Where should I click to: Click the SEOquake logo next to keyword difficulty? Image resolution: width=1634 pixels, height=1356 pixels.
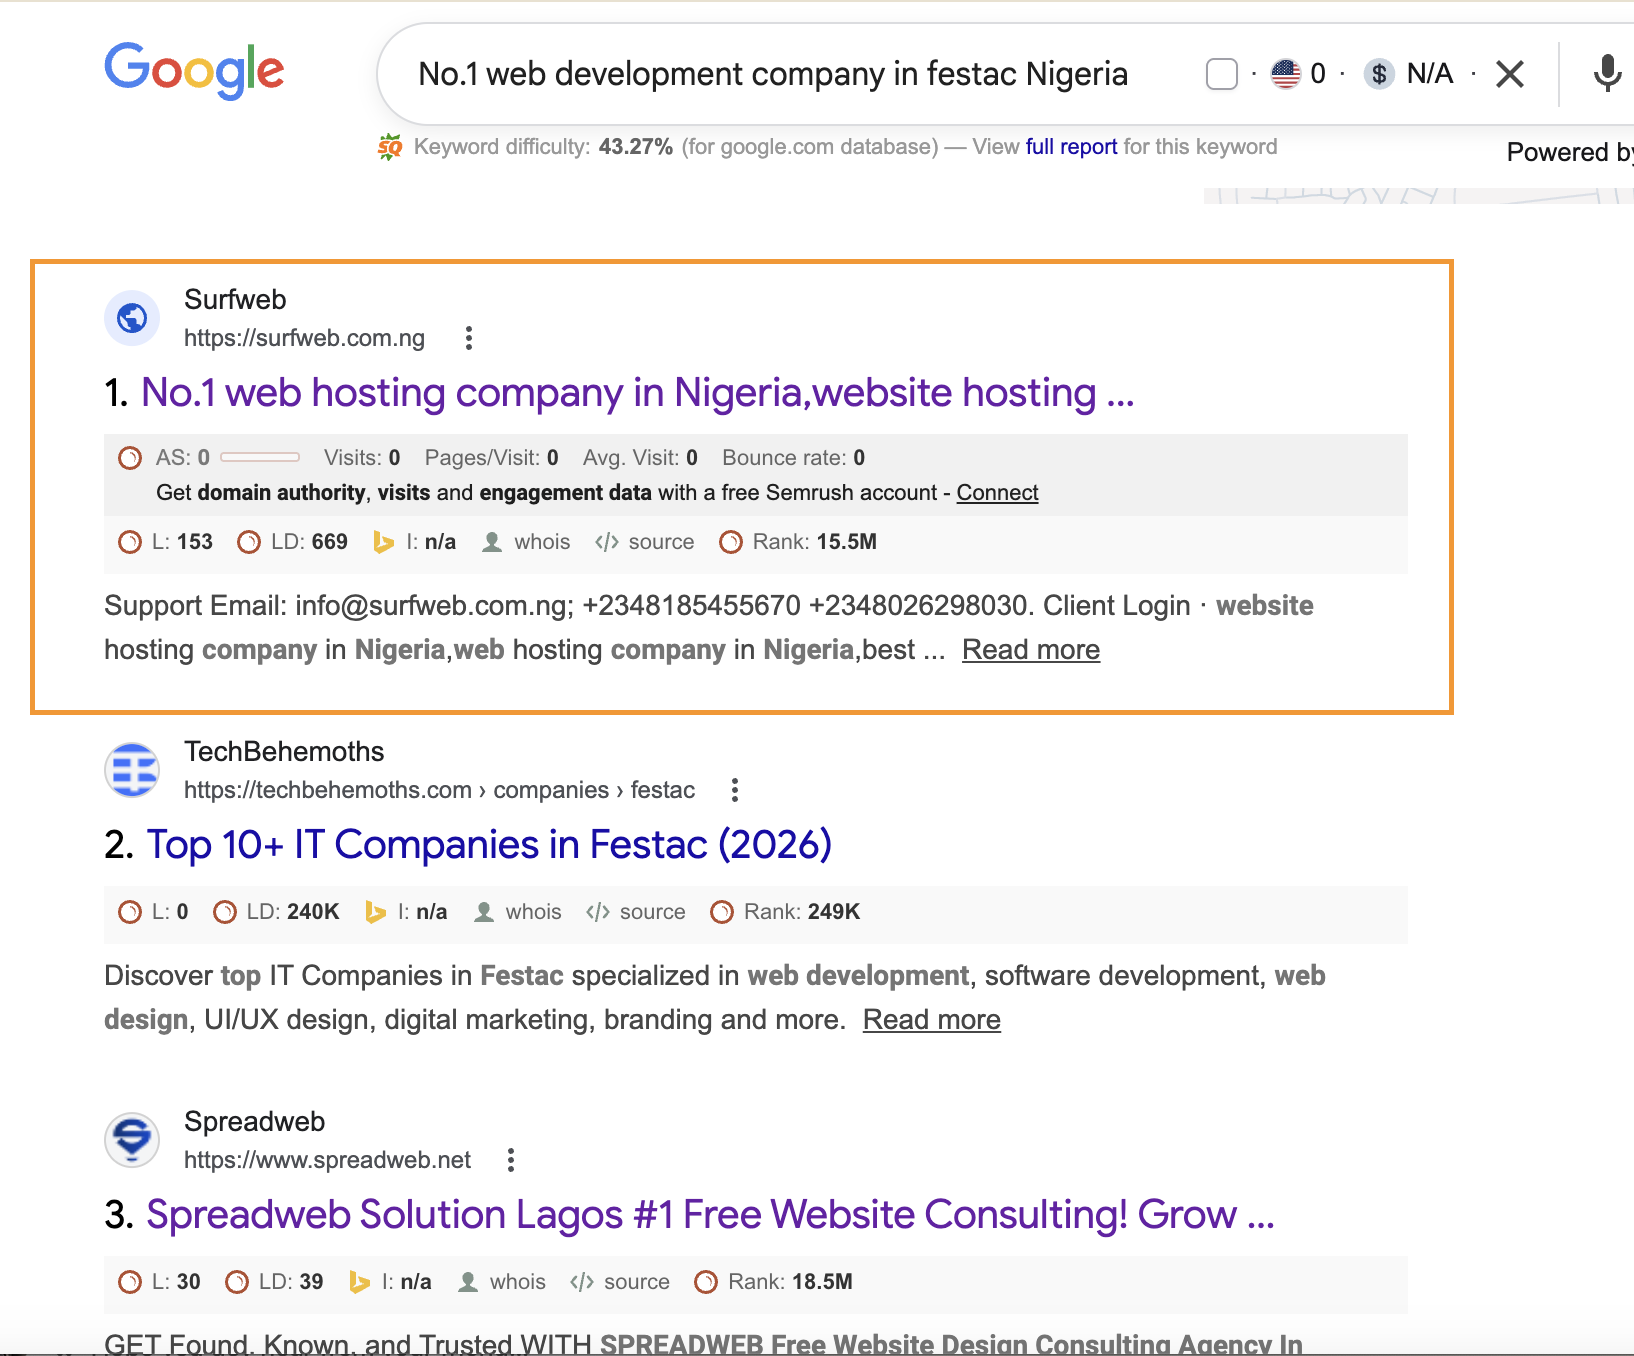390,146
